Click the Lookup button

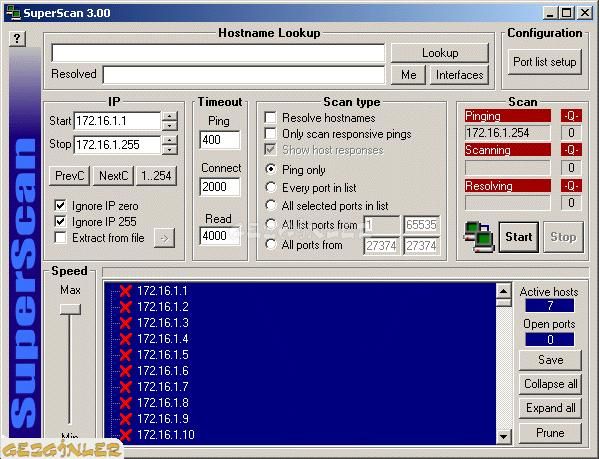tap(440, 53)
